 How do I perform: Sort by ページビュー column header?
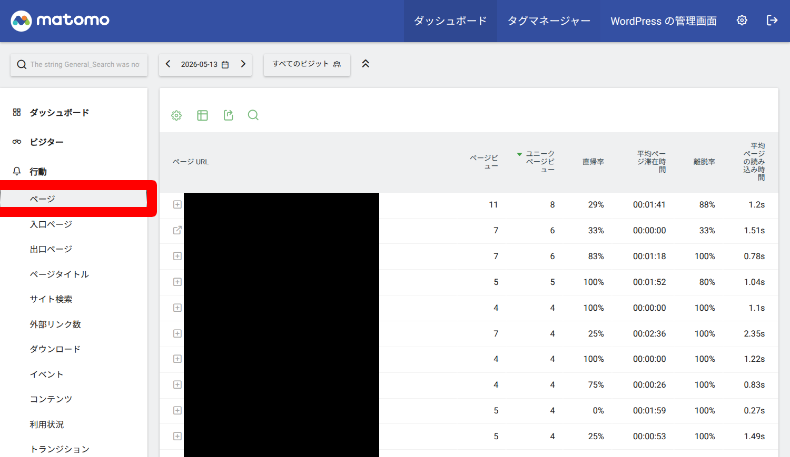[x=484, y=162]
